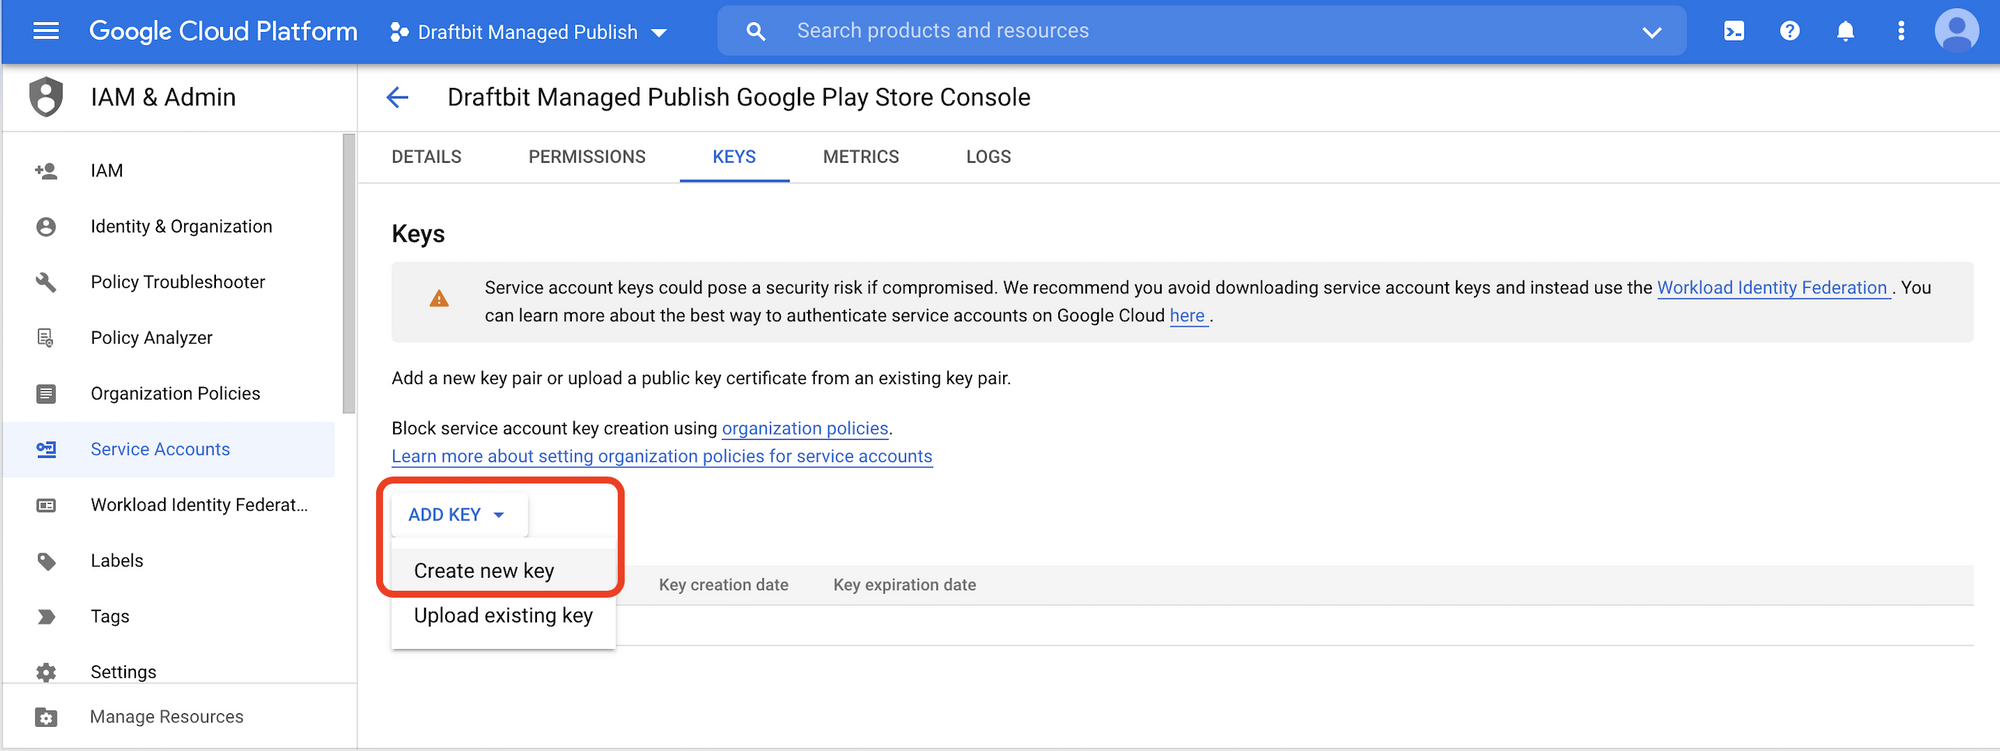2000x751 pixels.
Task: Click the warning triangle icon
Action: (x=439, y=298)
